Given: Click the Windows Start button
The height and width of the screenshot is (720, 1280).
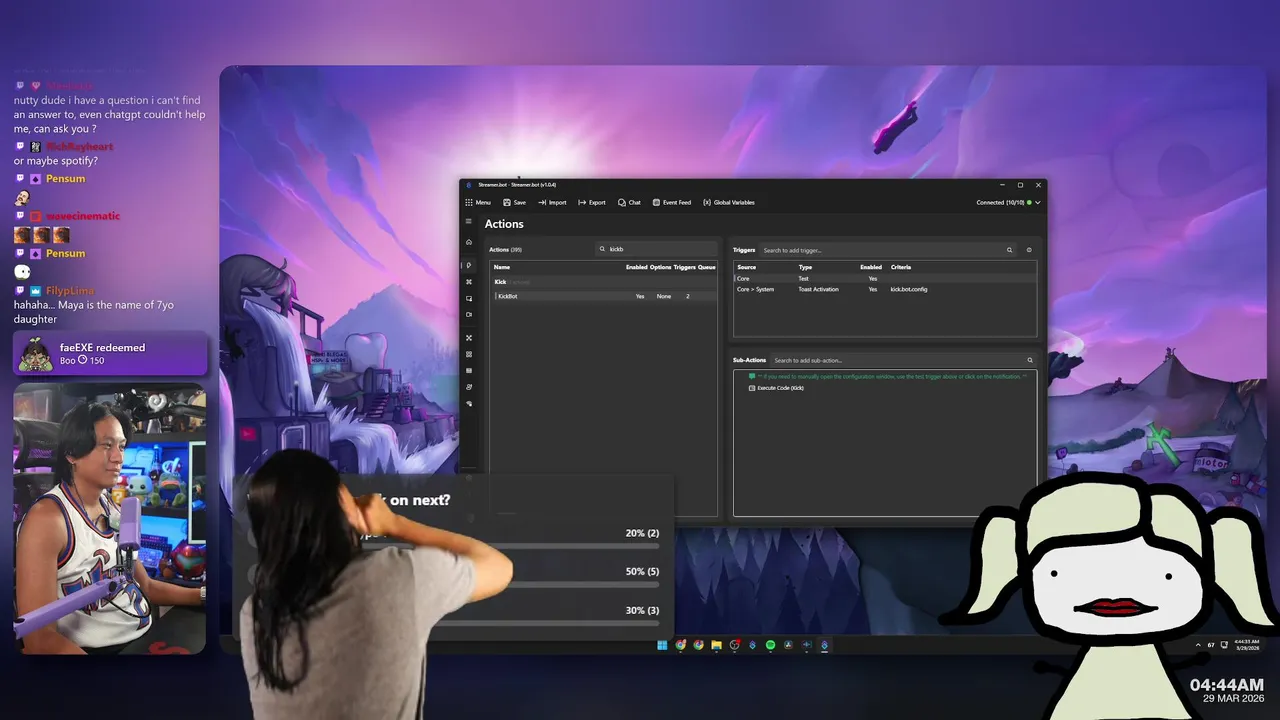Looking at the screenshot, I should coord(662,645).
